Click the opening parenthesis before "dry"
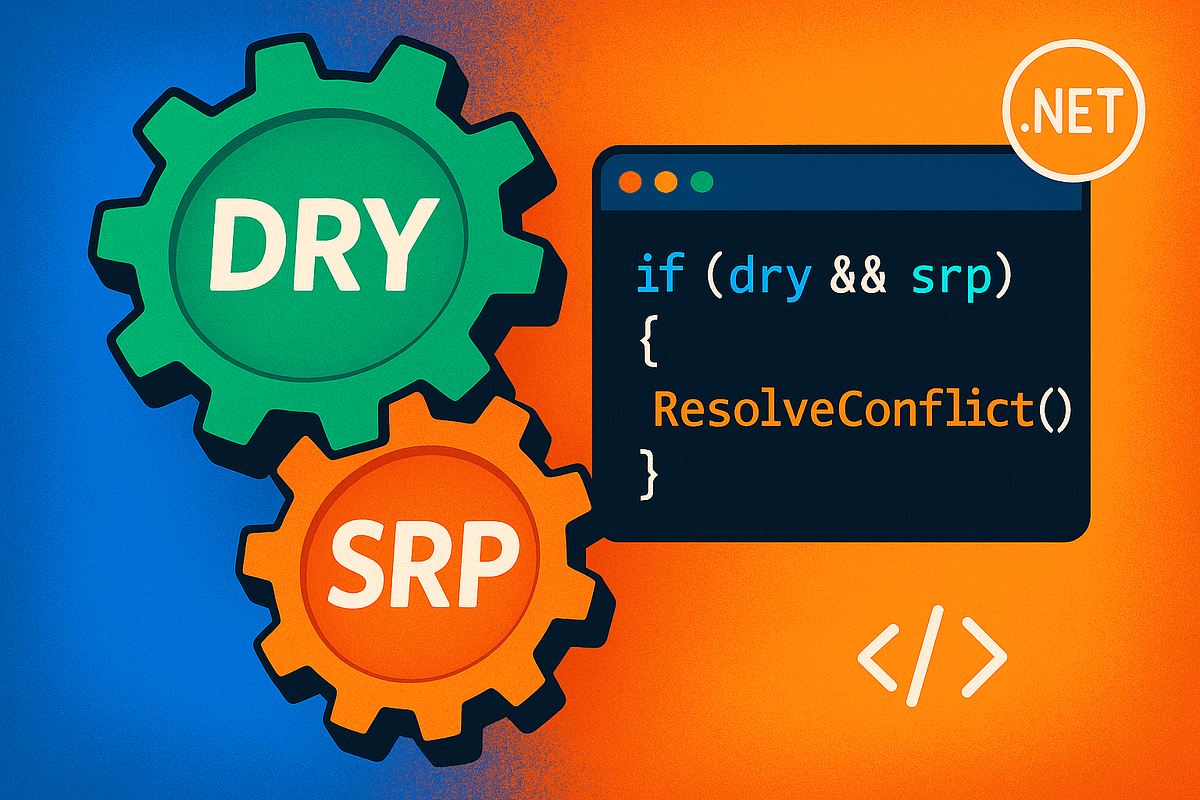 point(714,279)
